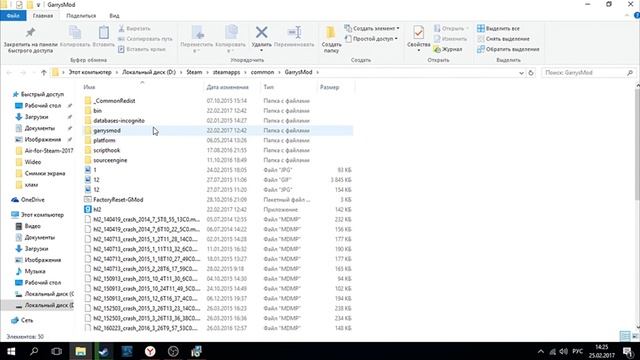Viewport: 640px width, 360px height.
Task: Click Локальный диск (D:) breadcrumb
Action: point(149,72)
